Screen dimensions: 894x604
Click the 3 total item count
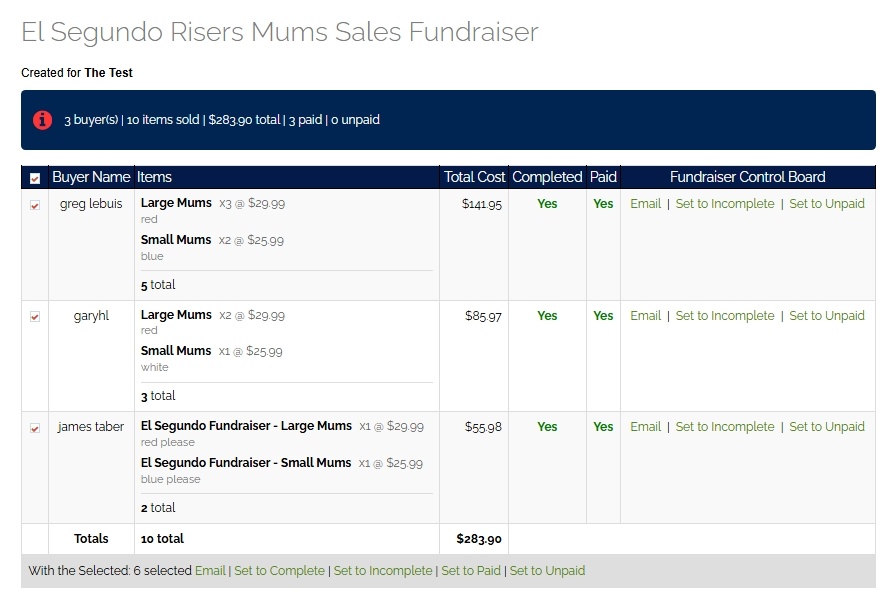pyautogui.click(x=158, y=396)
